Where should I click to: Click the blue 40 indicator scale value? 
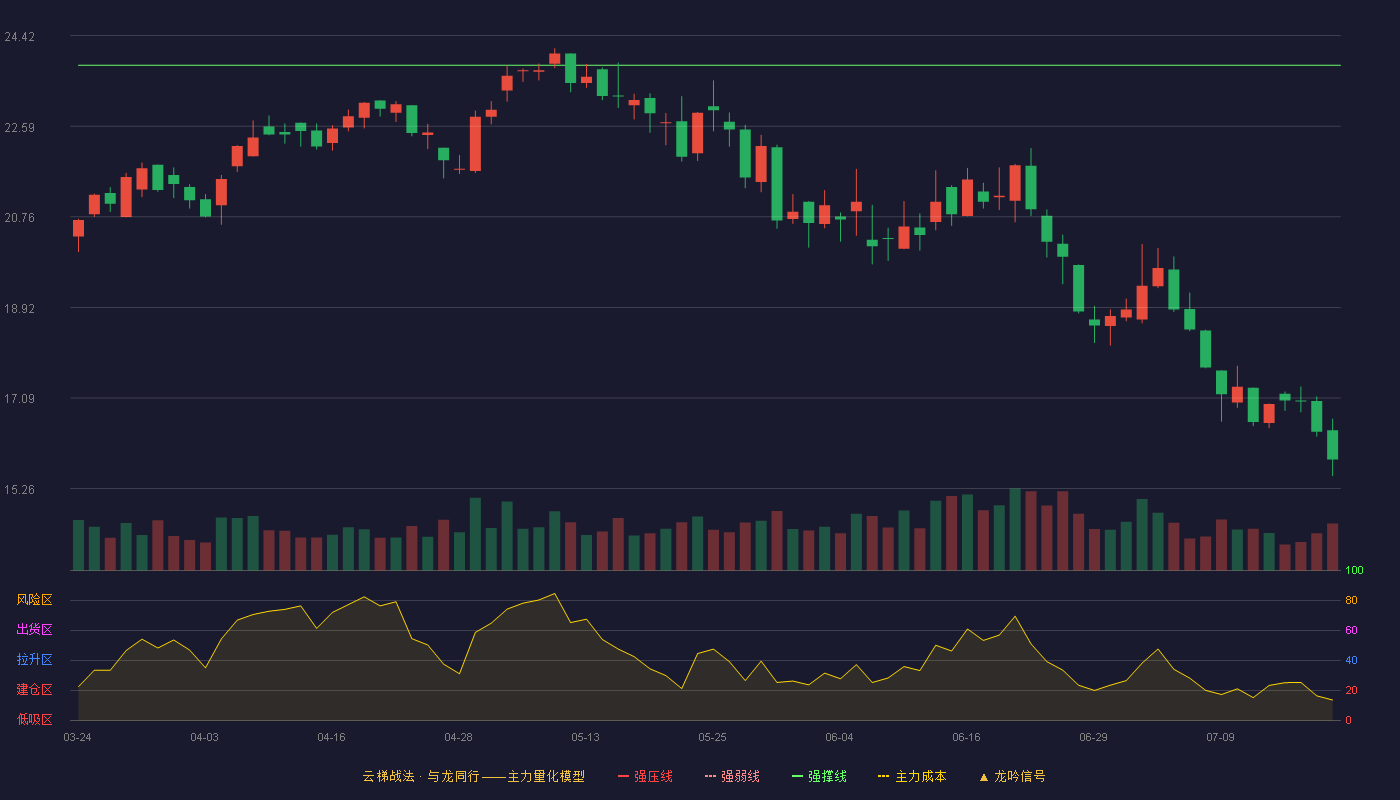[1351, 661]
